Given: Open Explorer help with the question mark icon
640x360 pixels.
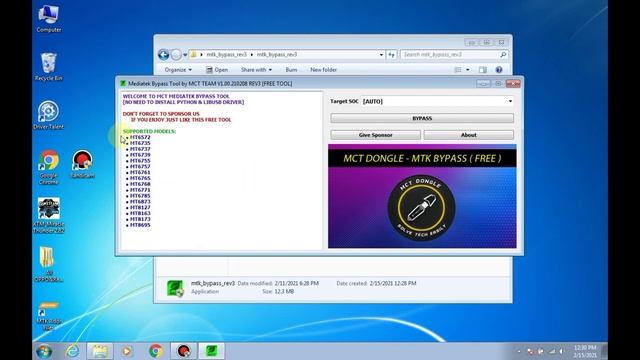Looking at the screenshot, I should click(x=499, y=70).
